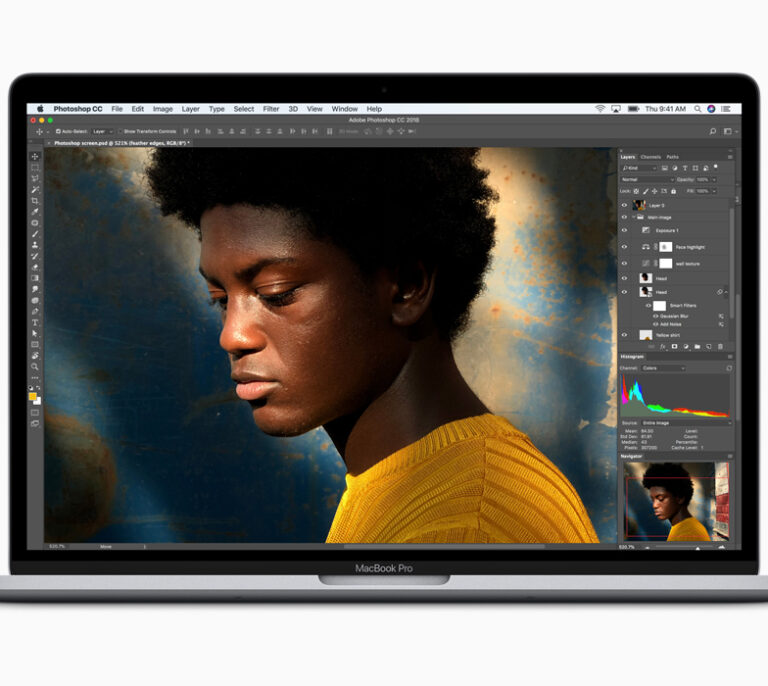This screenshot has width=768, height=686.
Task: Click the Photoshop screen.psd document tab
Action: (118, 143)
